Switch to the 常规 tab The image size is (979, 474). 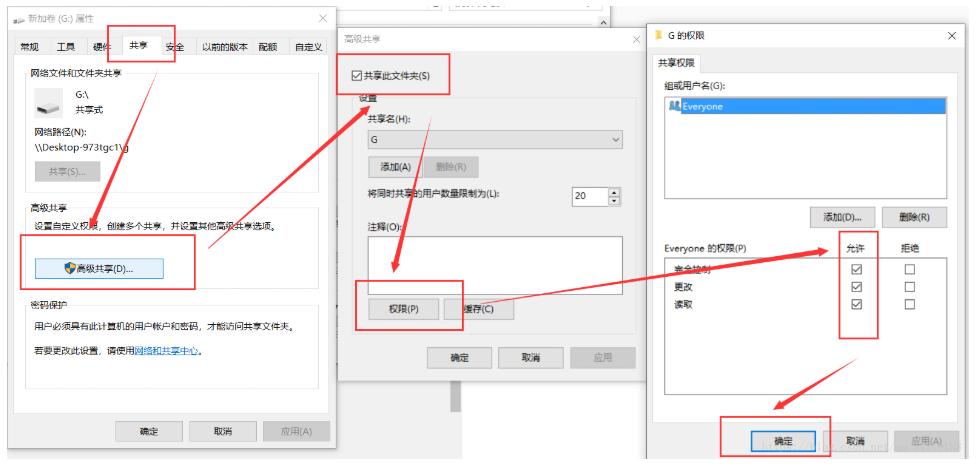coord(29,47)
